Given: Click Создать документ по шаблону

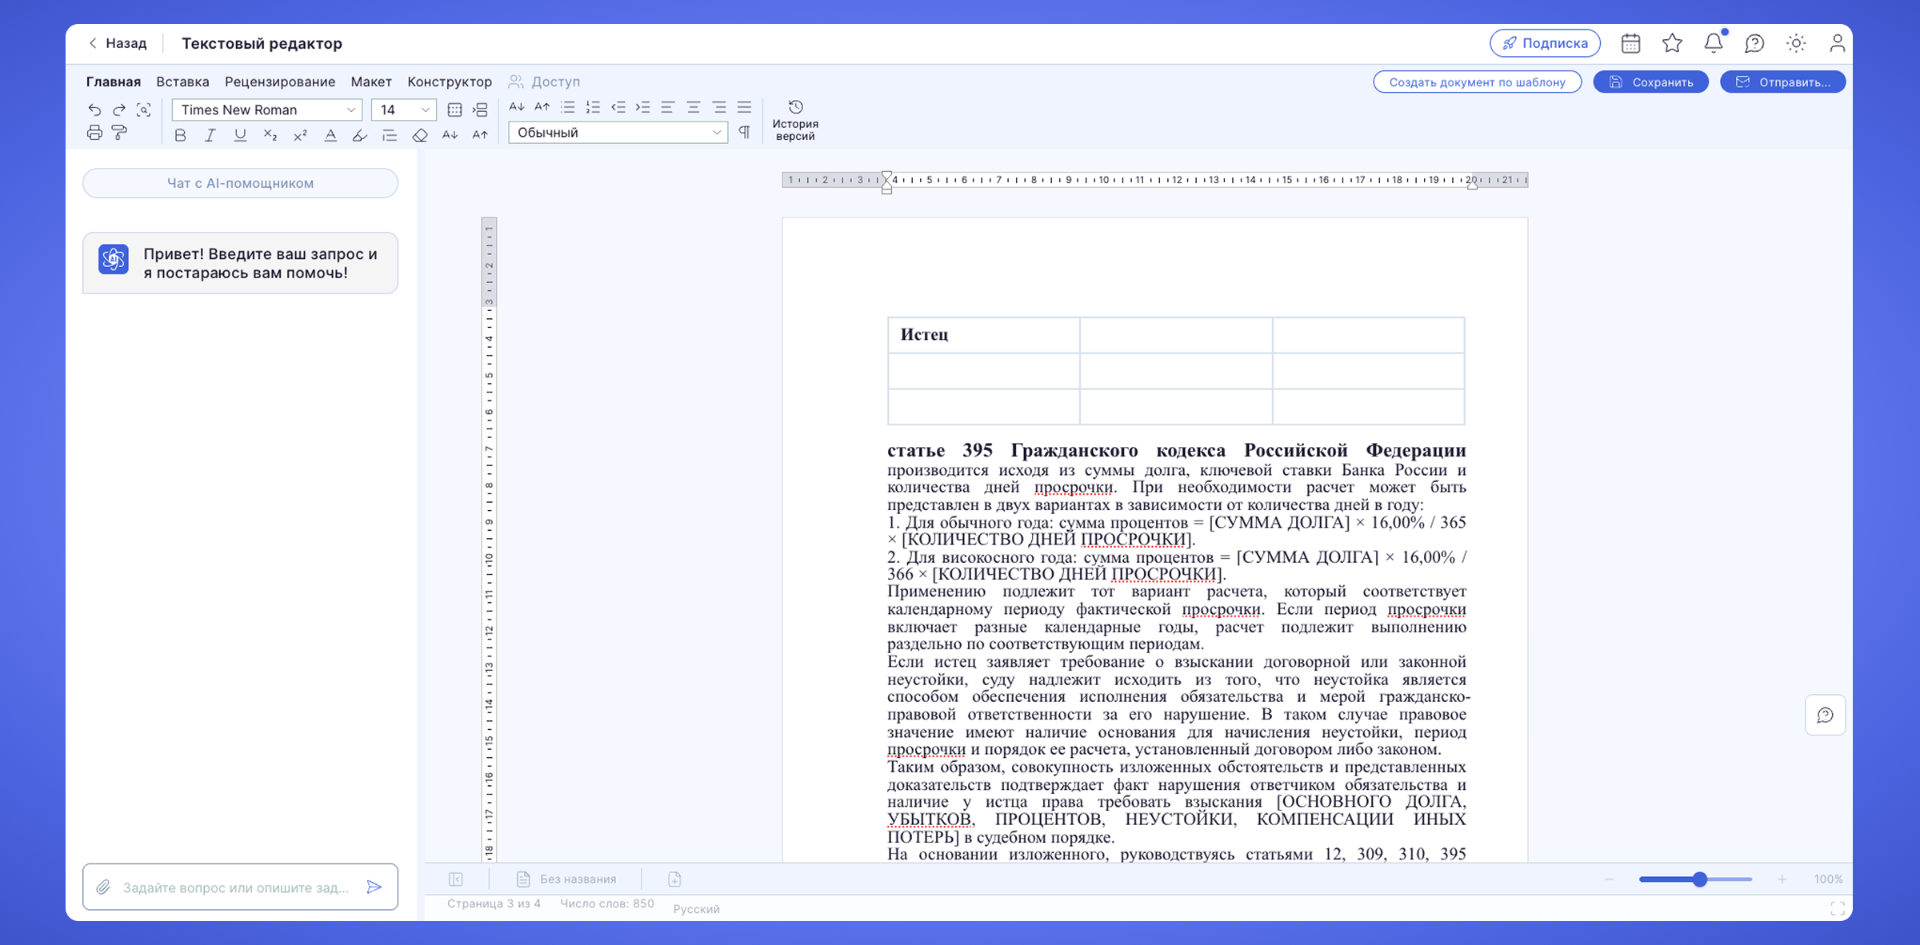Looking at the screenshot, I should click(1477, 82).
